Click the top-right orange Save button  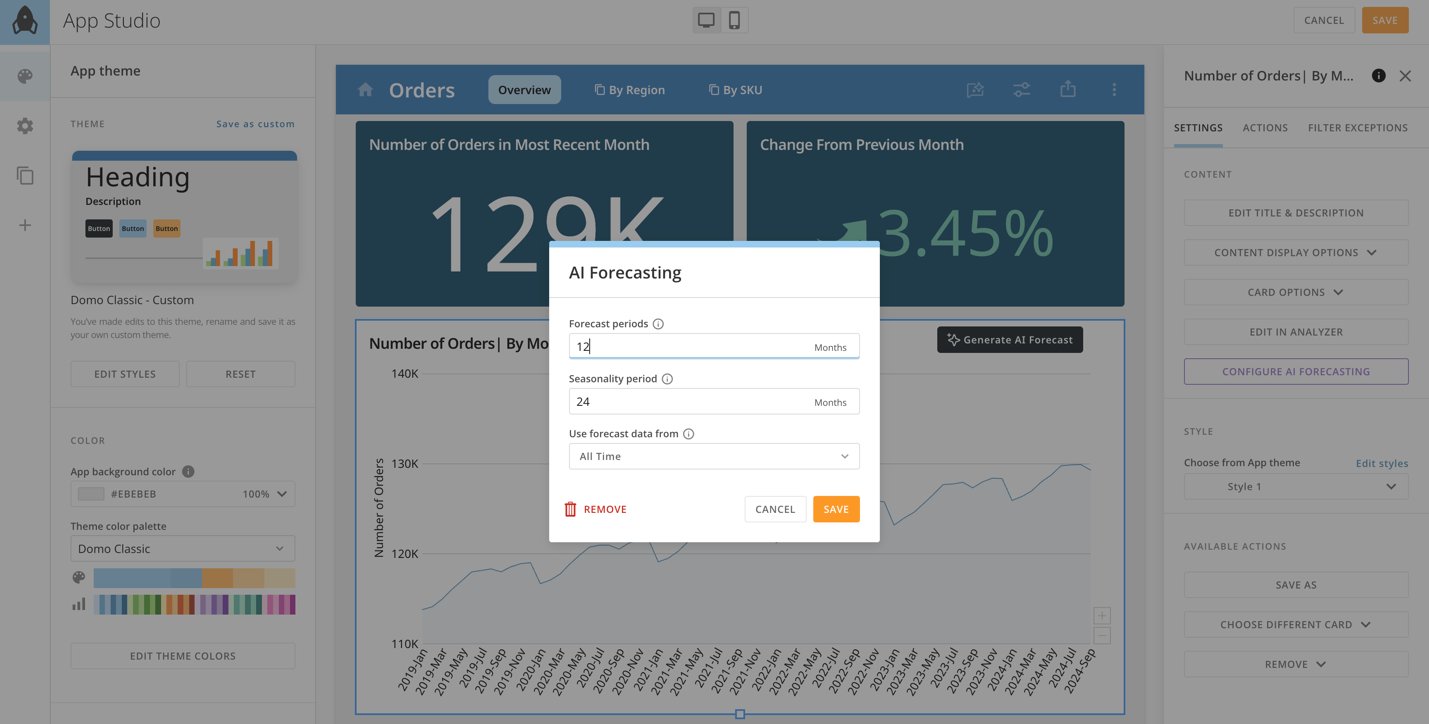(x=1385, y=20)
